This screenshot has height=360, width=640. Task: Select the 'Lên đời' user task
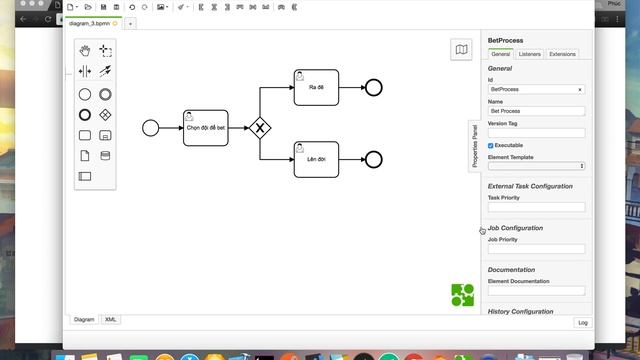pos(316,159)
